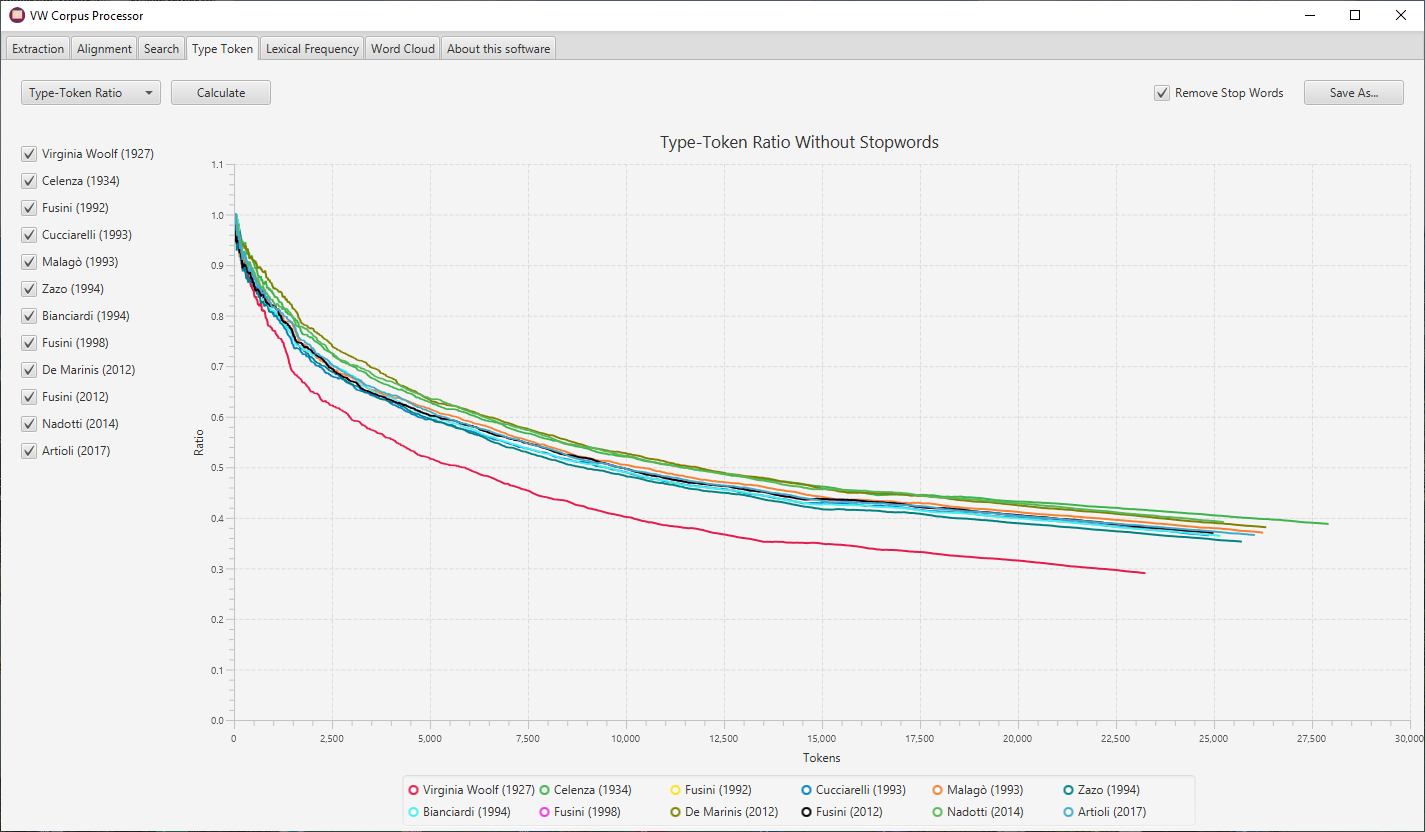The width and height of the screenshot is (1425, 832).
Task: Open the Type-Token Ratio dropdown
Action: tap(90, 93)
